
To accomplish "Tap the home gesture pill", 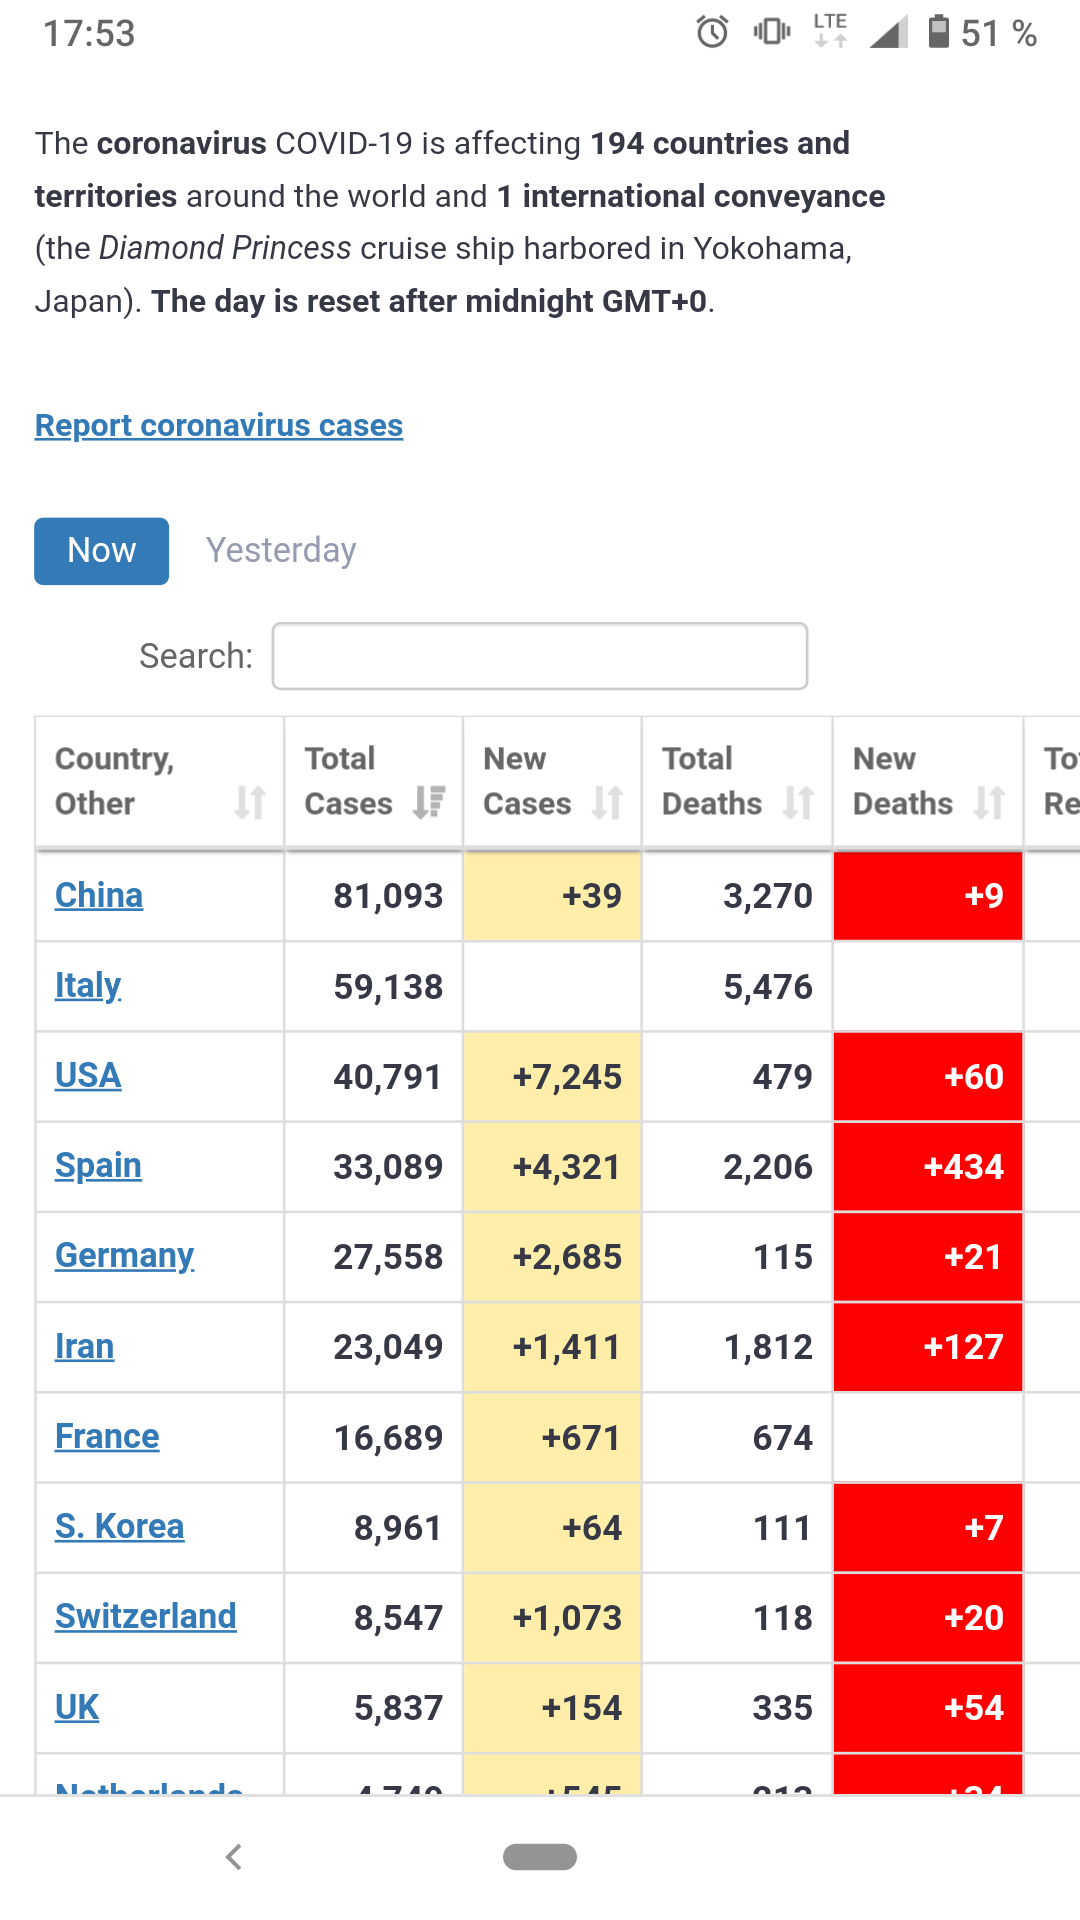I will pos(540,1857).
